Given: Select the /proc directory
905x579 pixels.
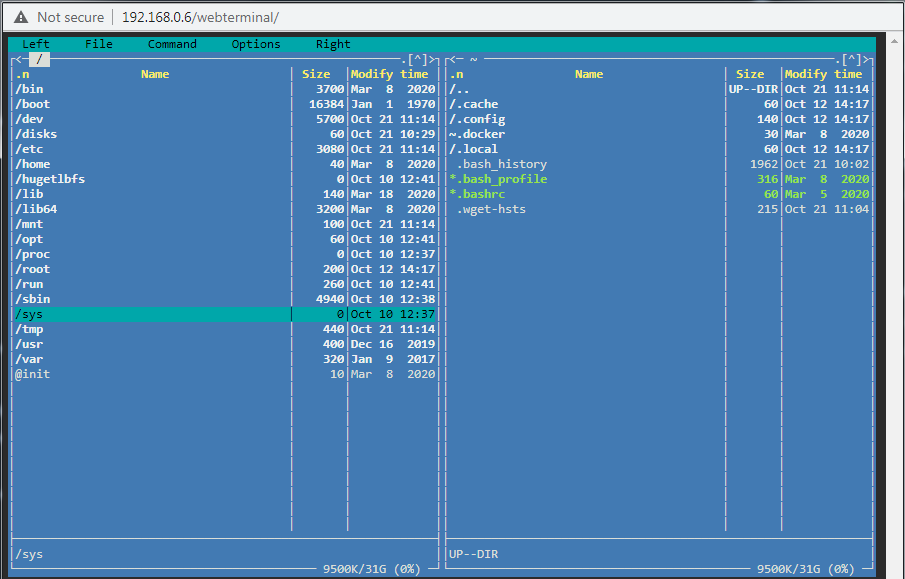Looking at the screenshot, I should (225, 254).
